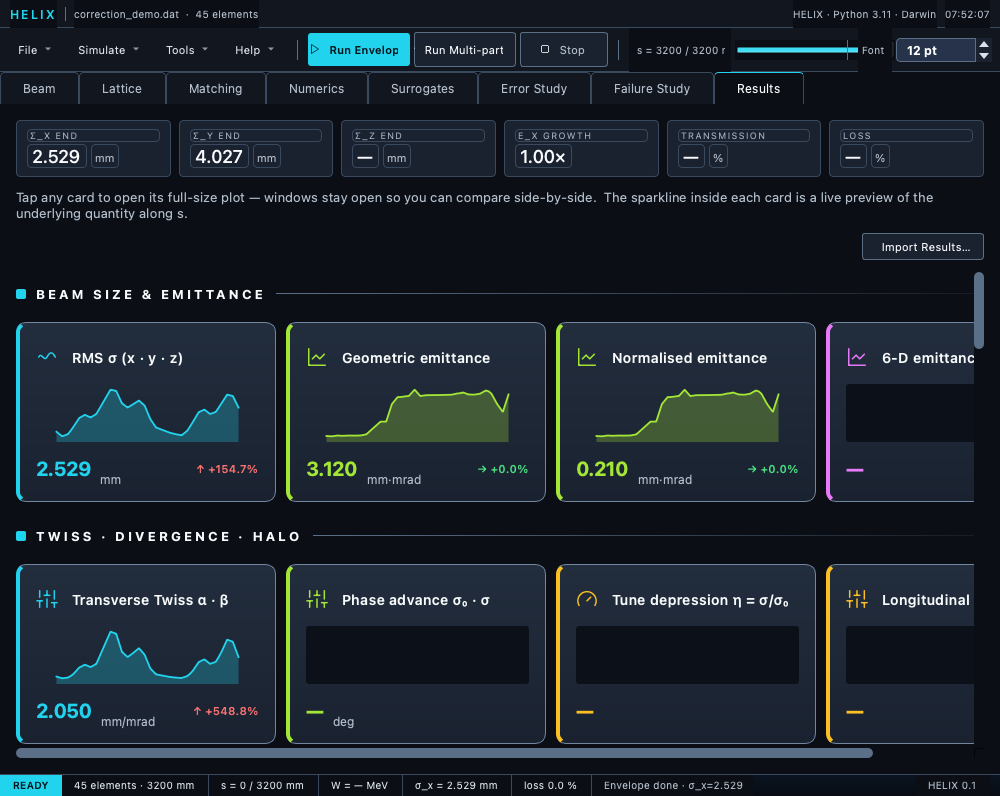The height and width of the screenshot is (796, 1000).
Task: Click the chart icon on Geometric emittance card
Action: [x=317, y=357]
